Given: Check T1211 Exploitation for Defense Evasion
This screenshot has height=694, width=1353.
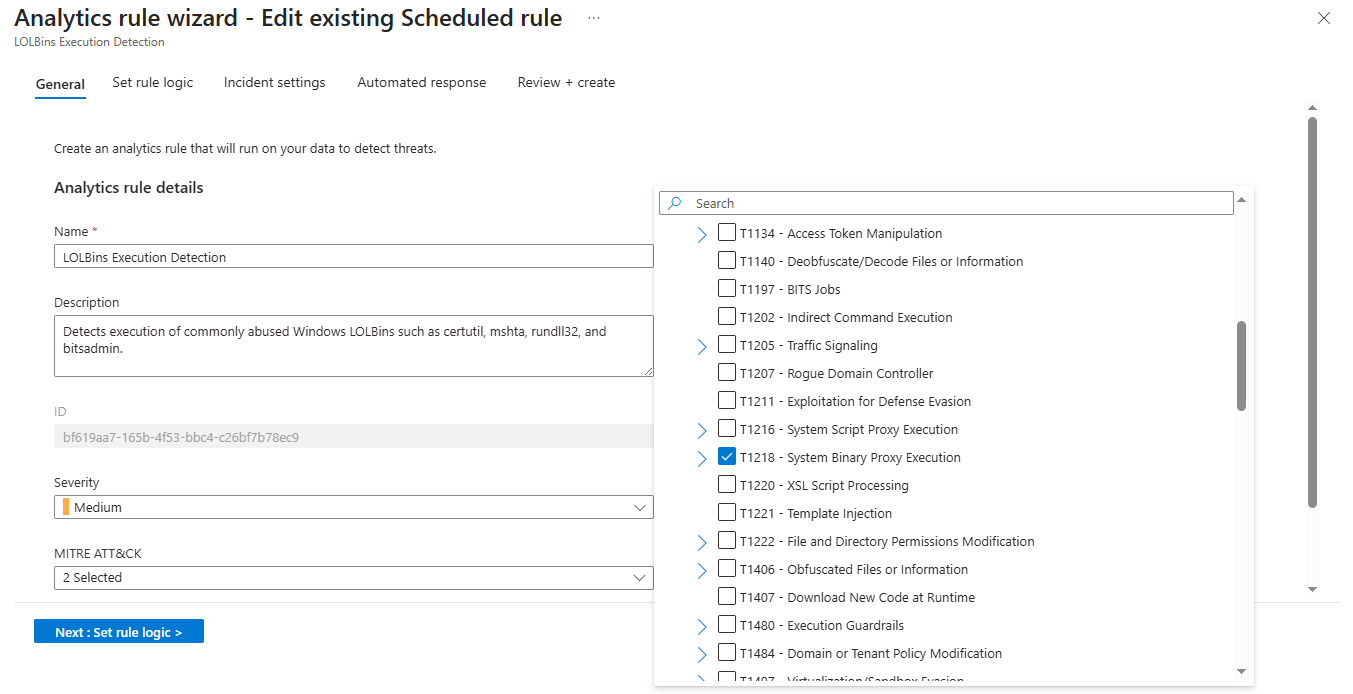Looking at the screenshot, I should click(727, 401).
